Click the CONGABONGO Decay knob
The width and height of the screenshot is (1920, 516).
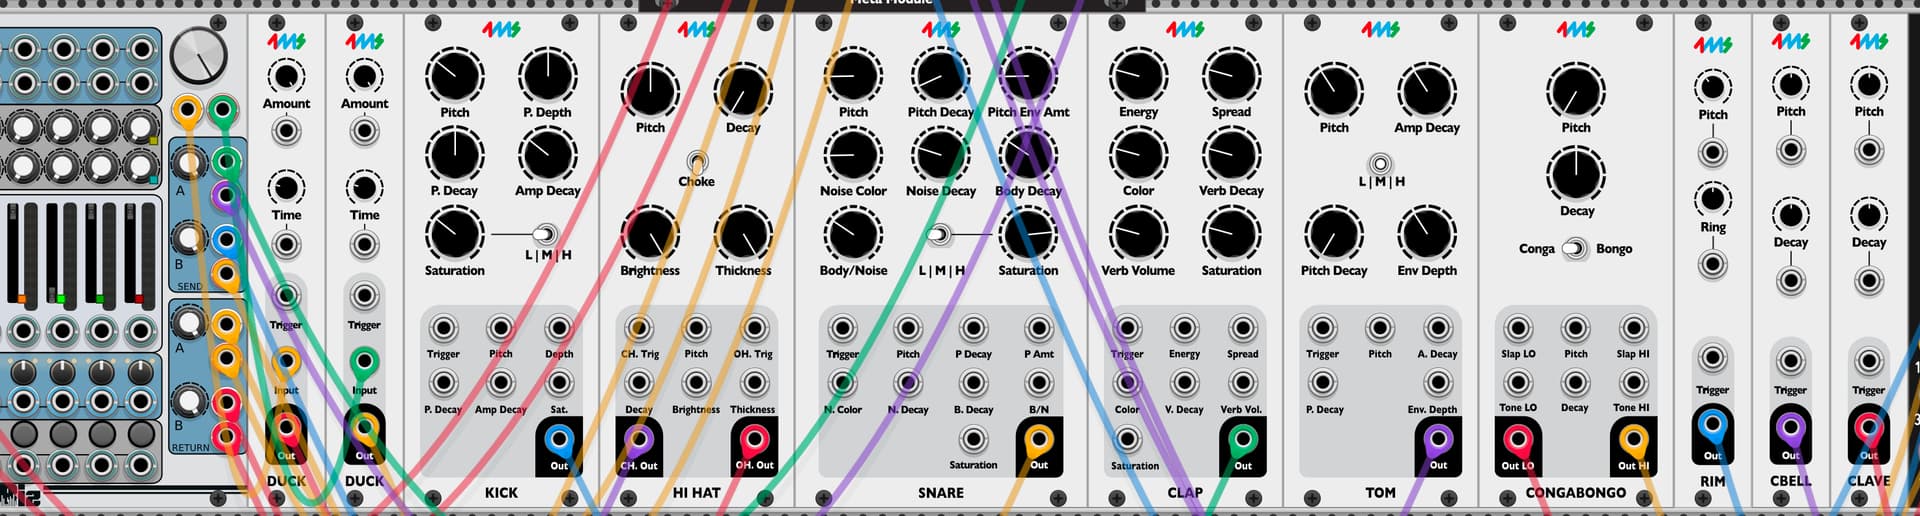(x=1576, y=175)
